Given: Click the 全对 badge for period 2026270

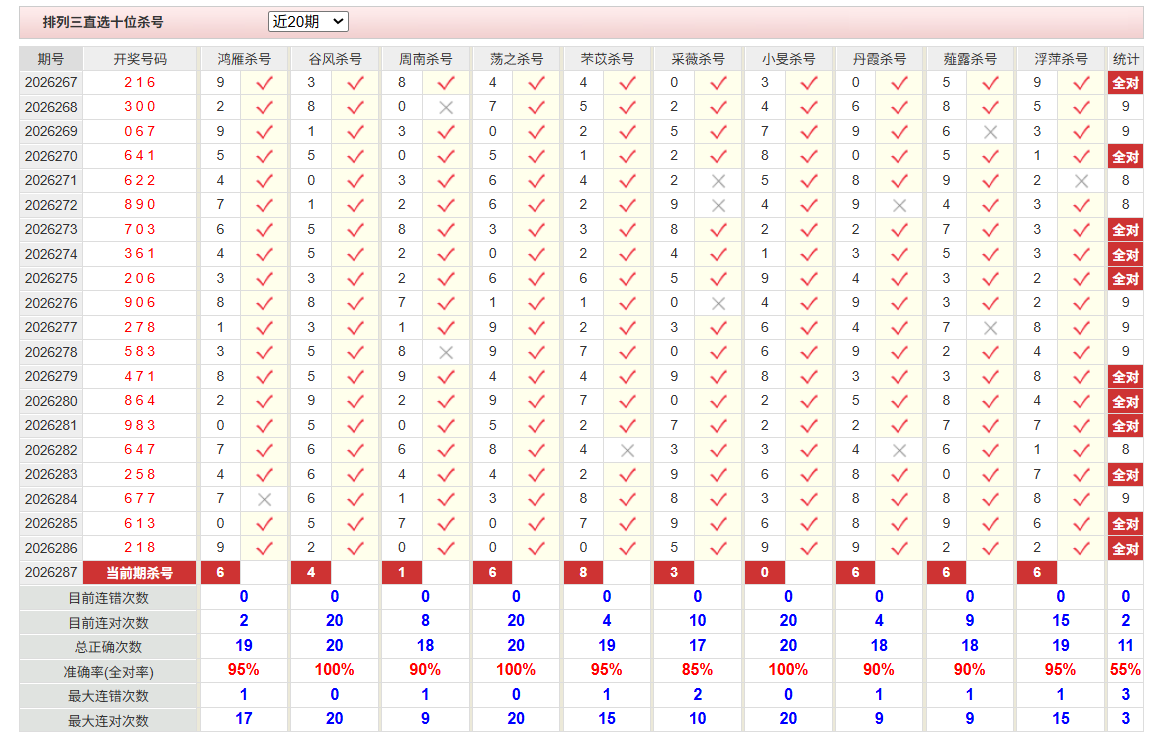Looking at the screenshot, I should 1125,156.
